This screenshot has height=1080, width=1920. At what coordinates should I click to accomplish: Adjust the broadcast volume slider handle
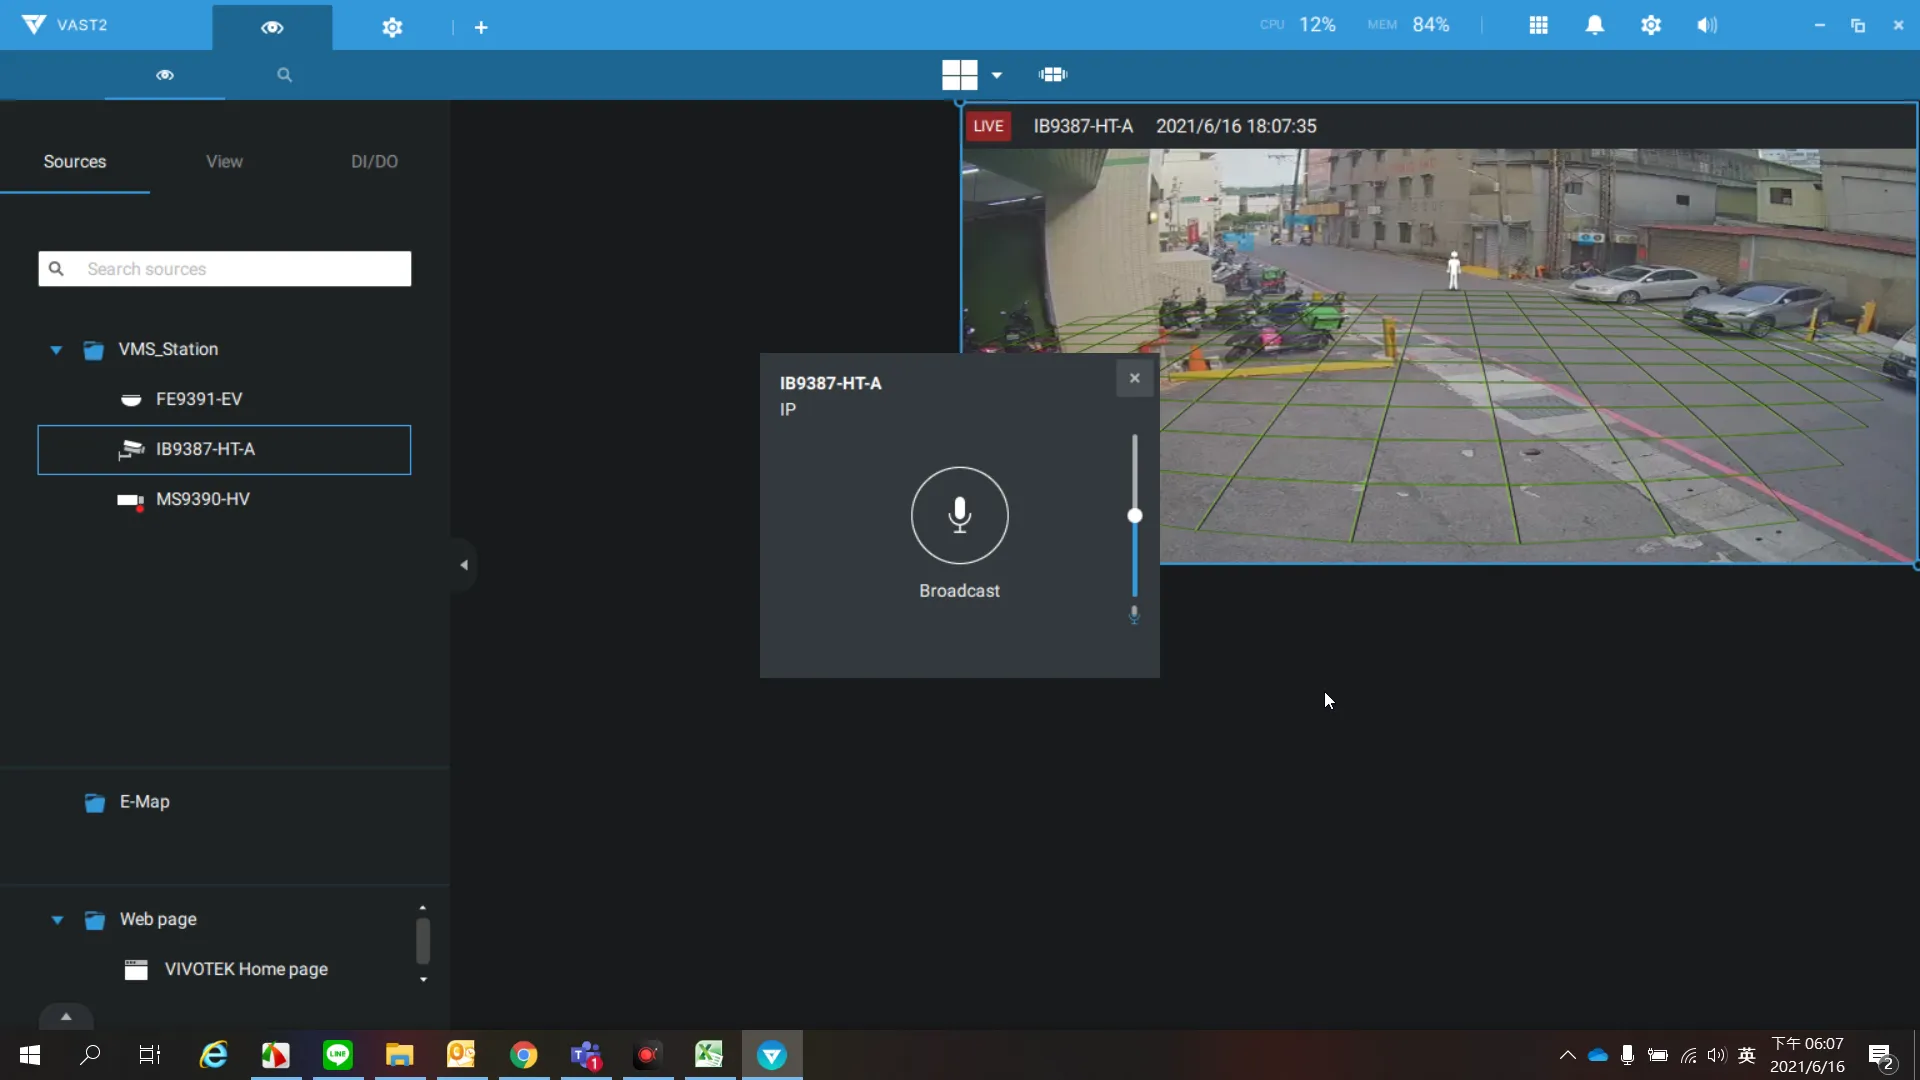(x=1134, y=516)
